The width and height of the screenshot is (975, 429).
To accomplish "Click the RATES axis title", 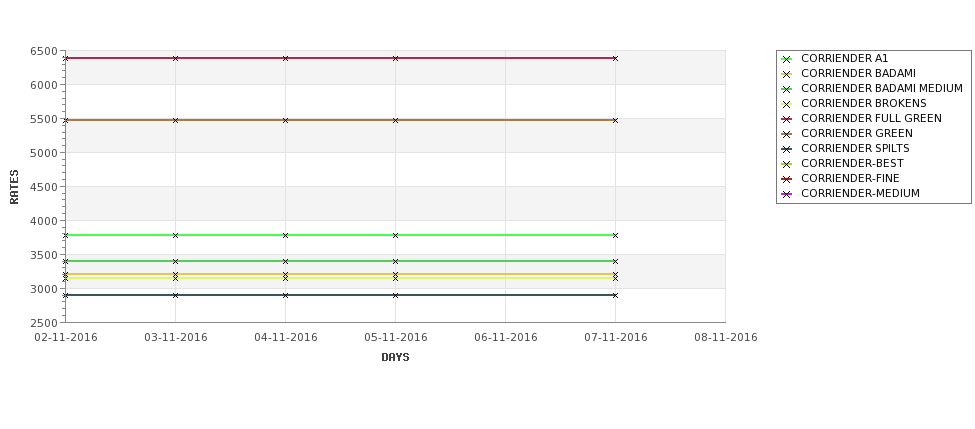I will (x=14, y=187).
